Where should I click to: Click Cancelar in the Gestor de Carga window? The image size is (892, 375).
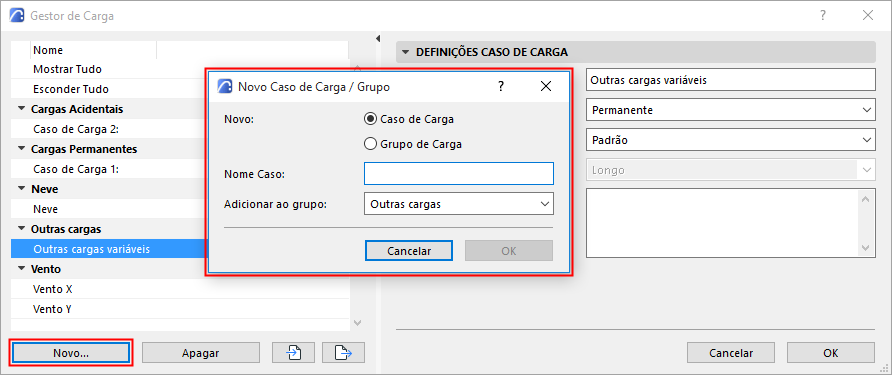click(731, 353)
